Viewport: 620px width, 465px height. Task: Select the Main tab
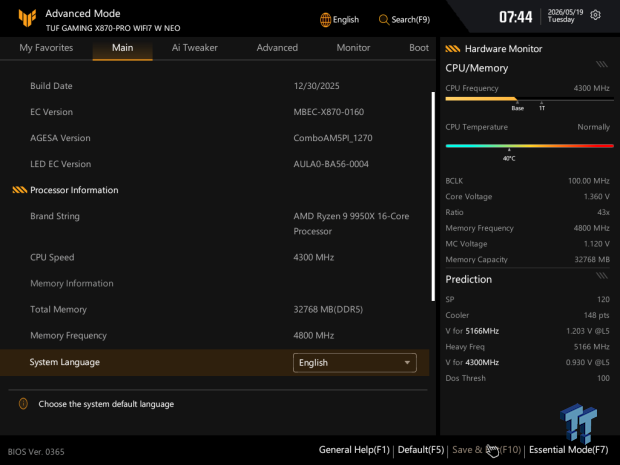[x=123, y=48]
